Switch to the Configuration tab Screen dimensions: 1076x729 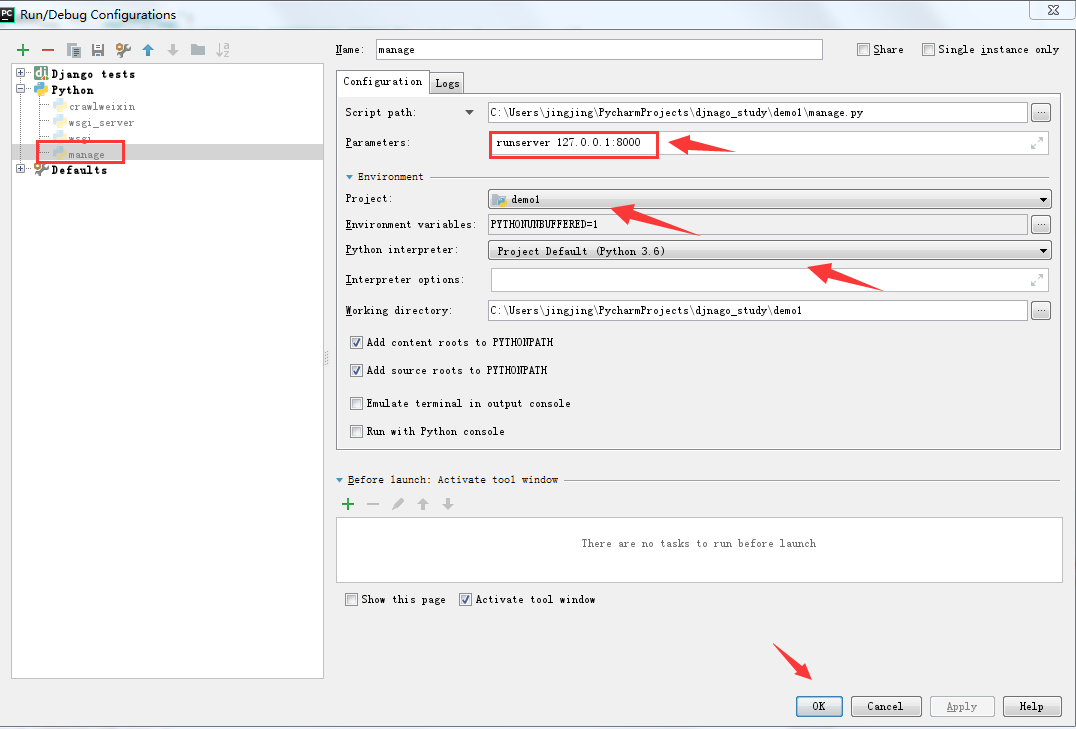click(x=383, y=82)
